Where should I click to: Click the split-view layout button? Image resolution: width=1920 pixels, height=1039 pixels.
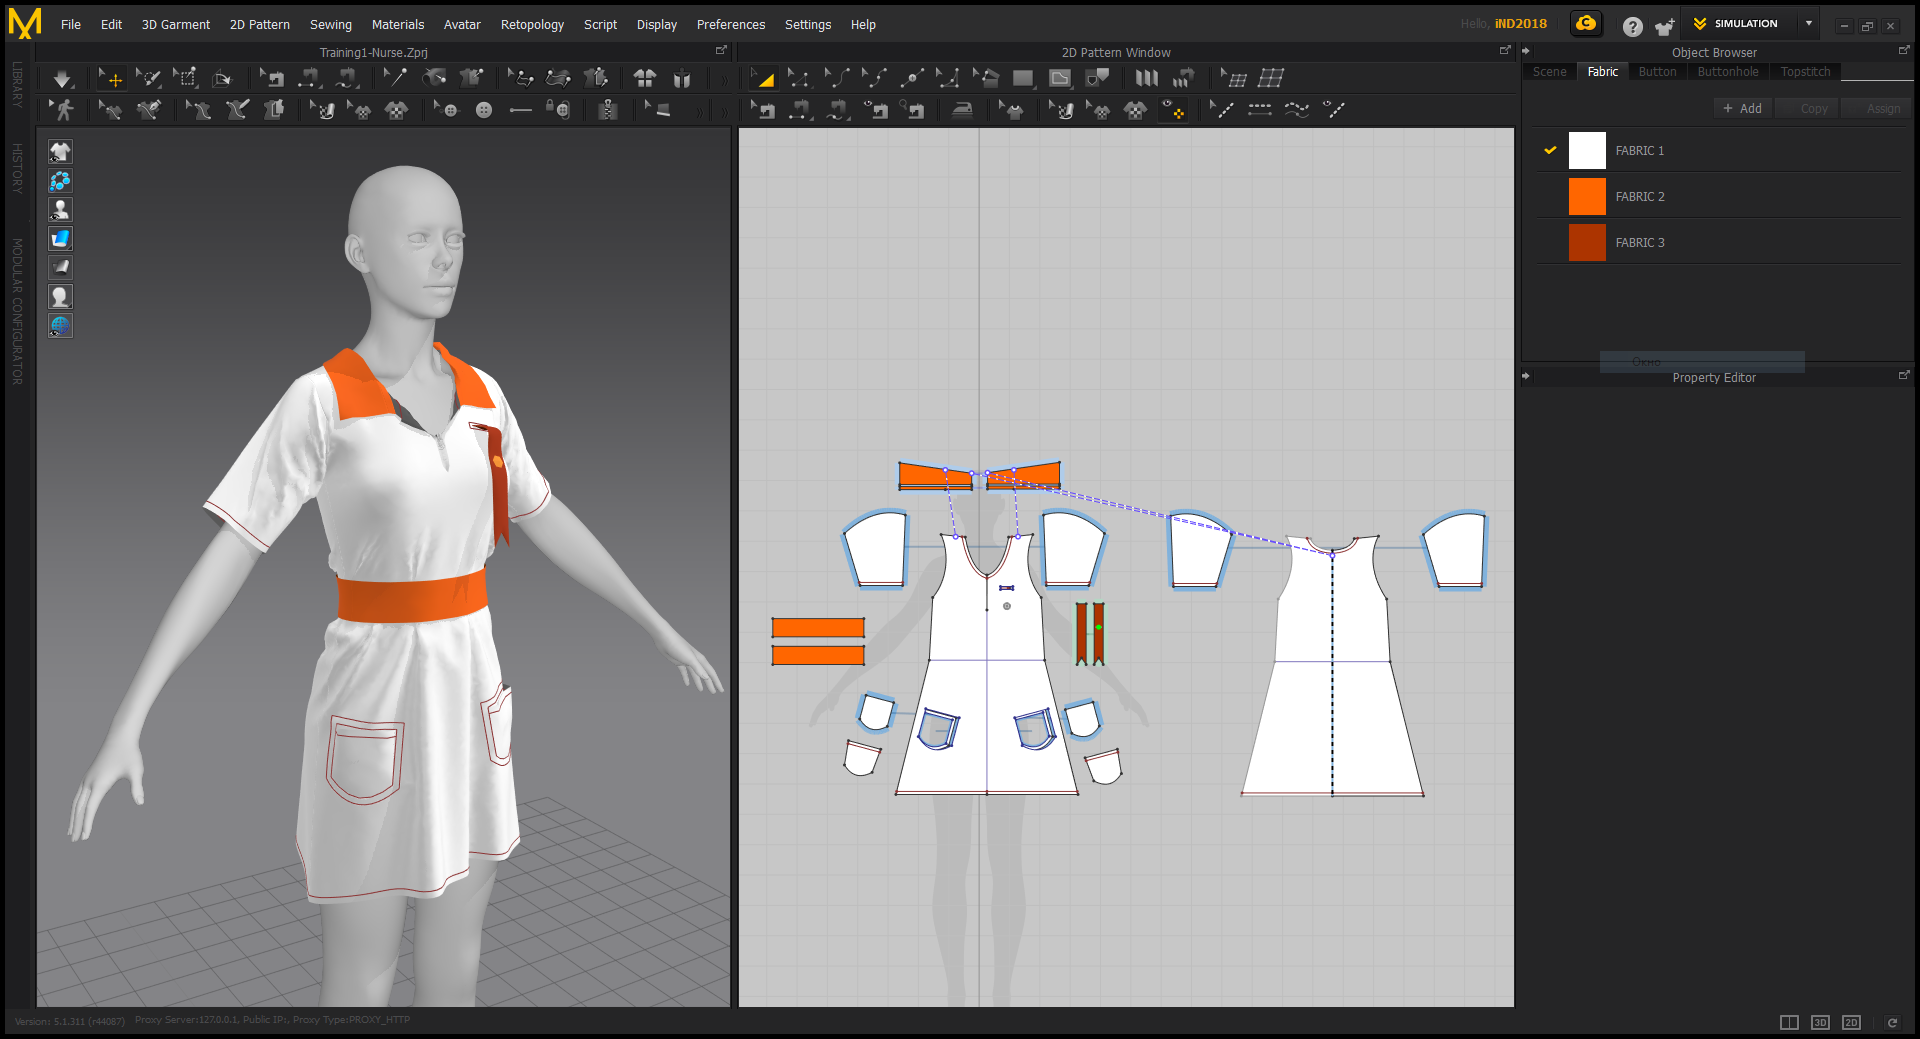[x=1789, y=1022]
